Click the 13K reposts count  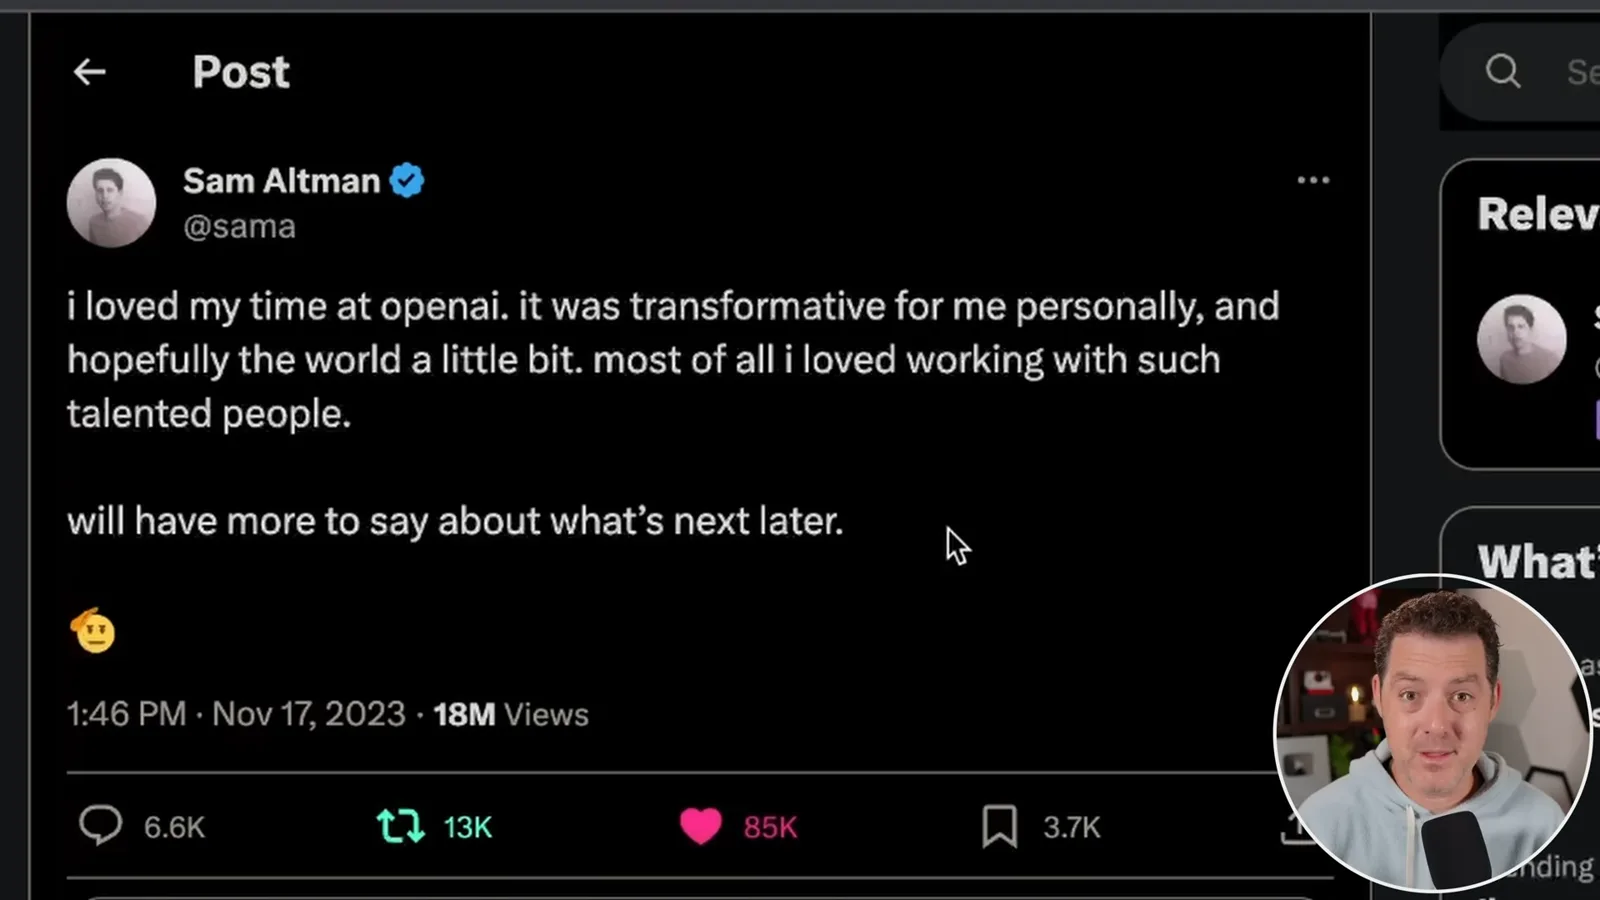tap(468, 827)
